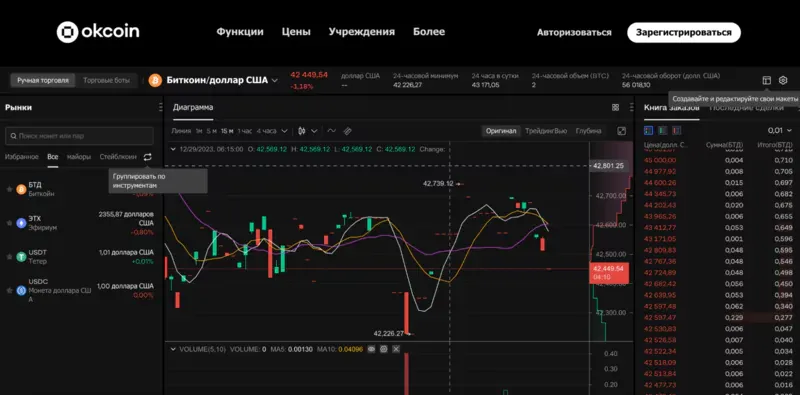Screen dimensions: 800x395
Task: Favorite БТД with star
Action: 9,189
